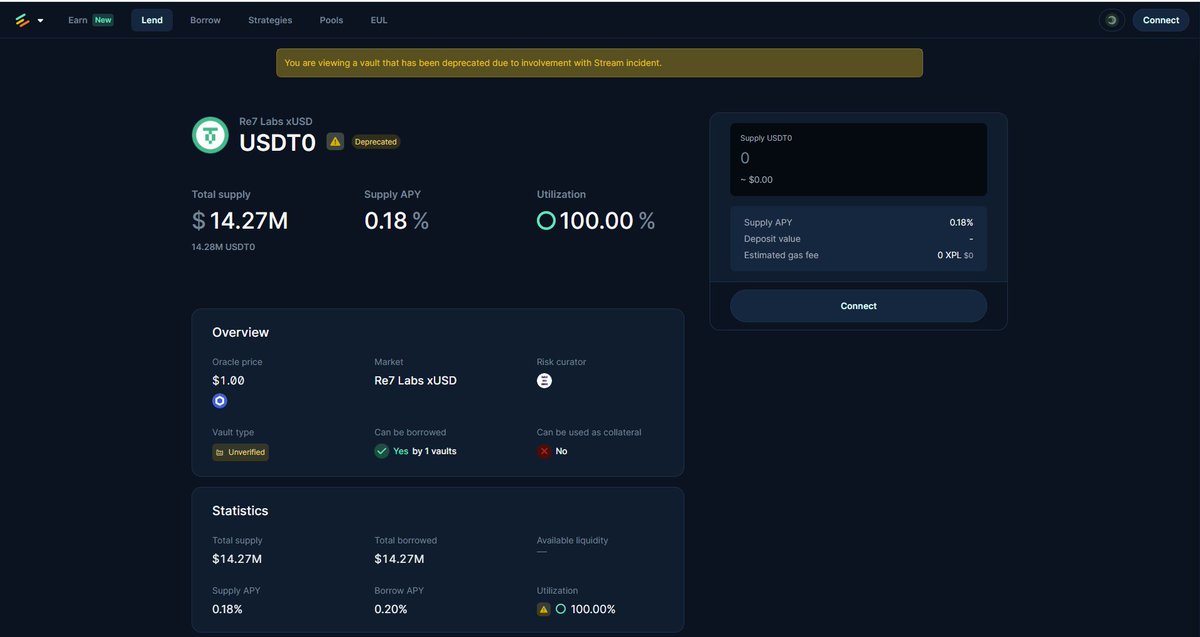Click the Supply USDT0 amount input
Image resolution: width=1200 pixels, height=637 pixels.
pyautogui.click(x=858, y=159)
